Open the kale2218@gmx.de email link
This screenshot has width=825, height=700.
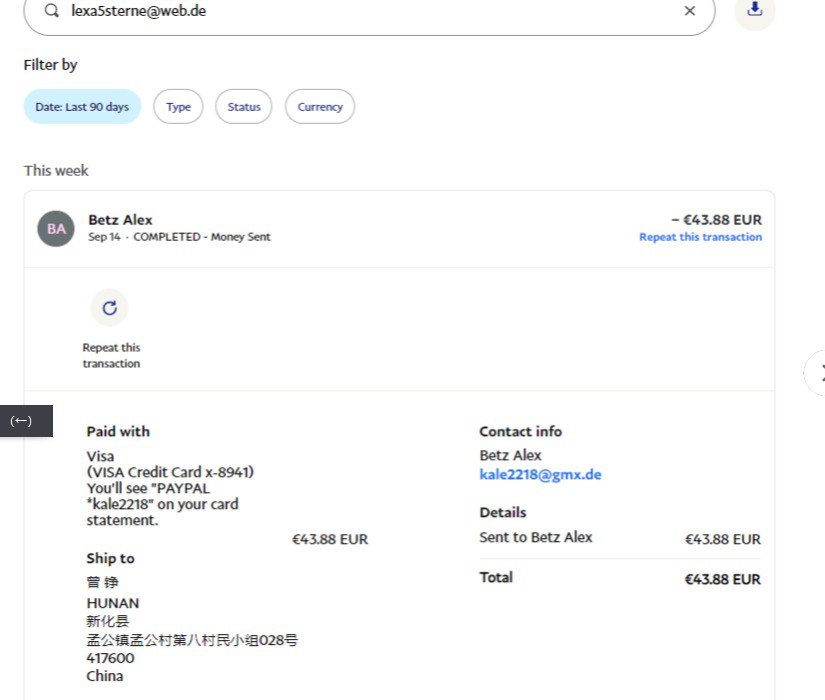(x=540, y=475)
